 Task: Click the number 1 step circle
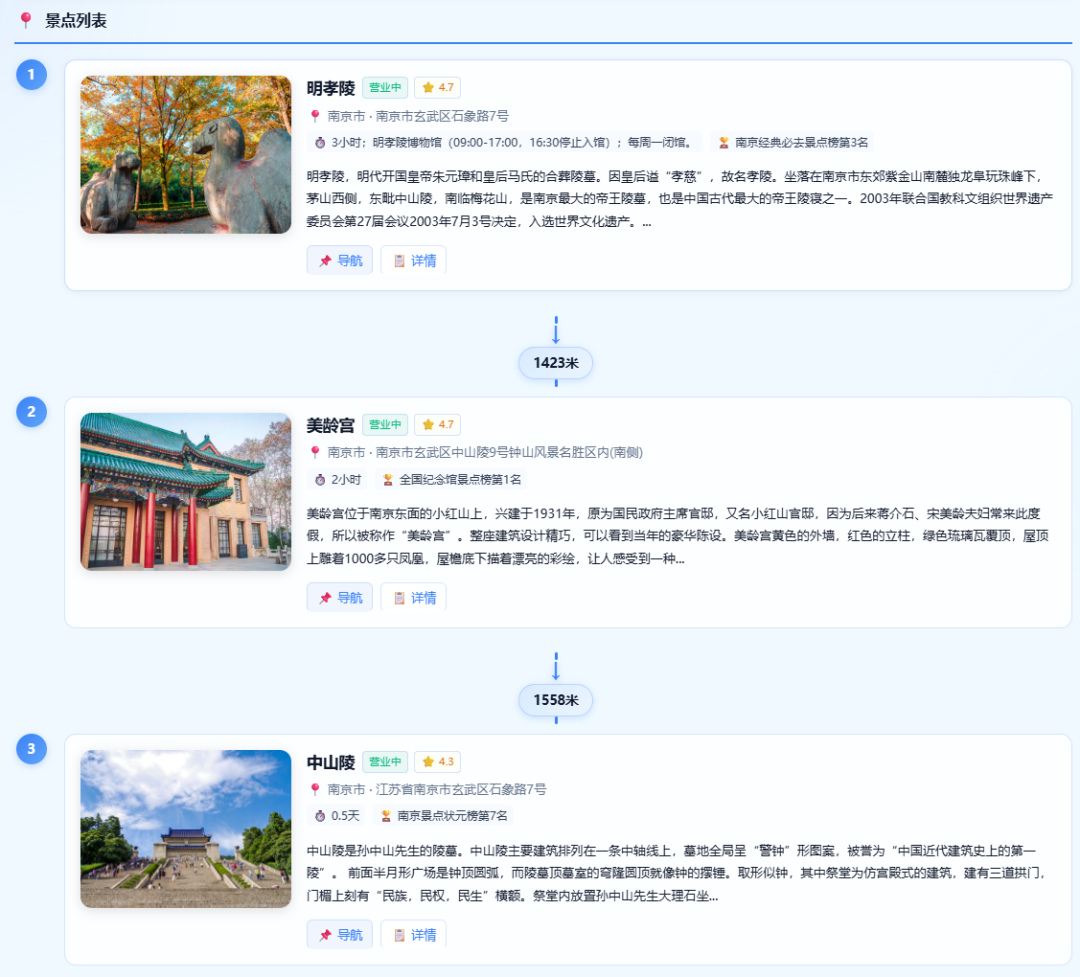tap(31, 74)
